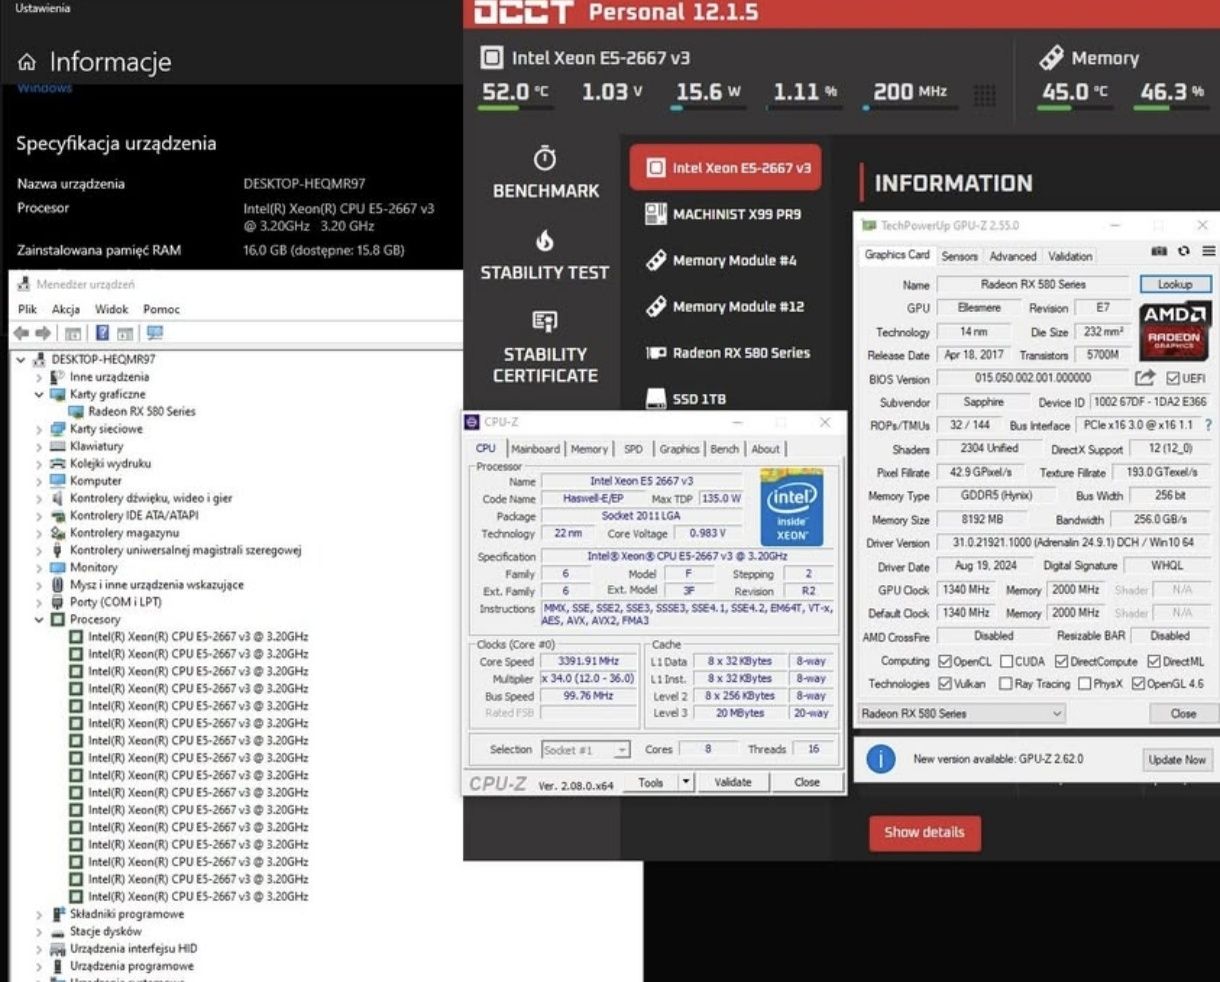Click the blue Help question-mark toolbar icon

click(x=102, y=333)
